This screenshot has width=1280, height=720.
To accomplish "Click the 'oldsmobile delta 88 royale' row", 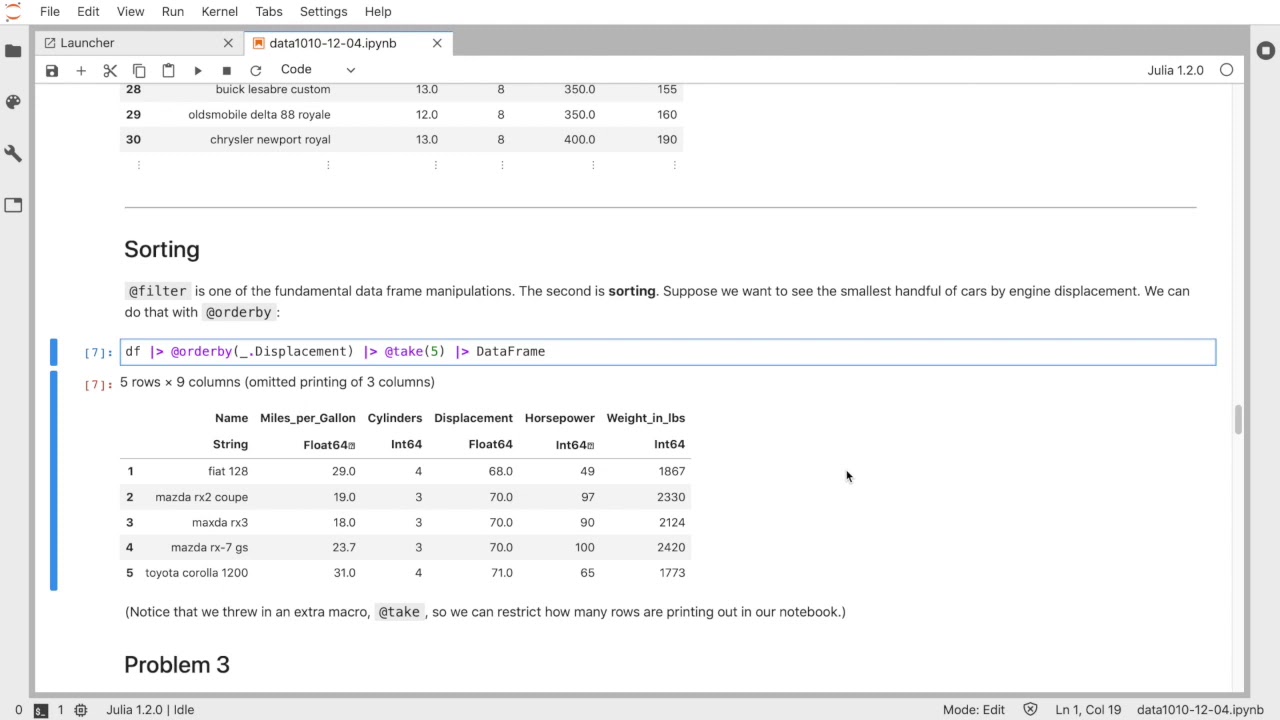I will pos(401,115).
